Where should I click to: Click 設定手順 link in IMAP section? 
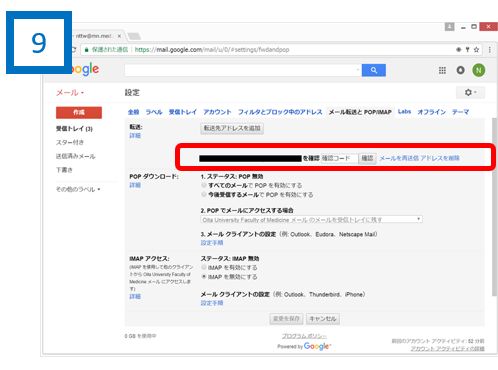pos(212,303)
